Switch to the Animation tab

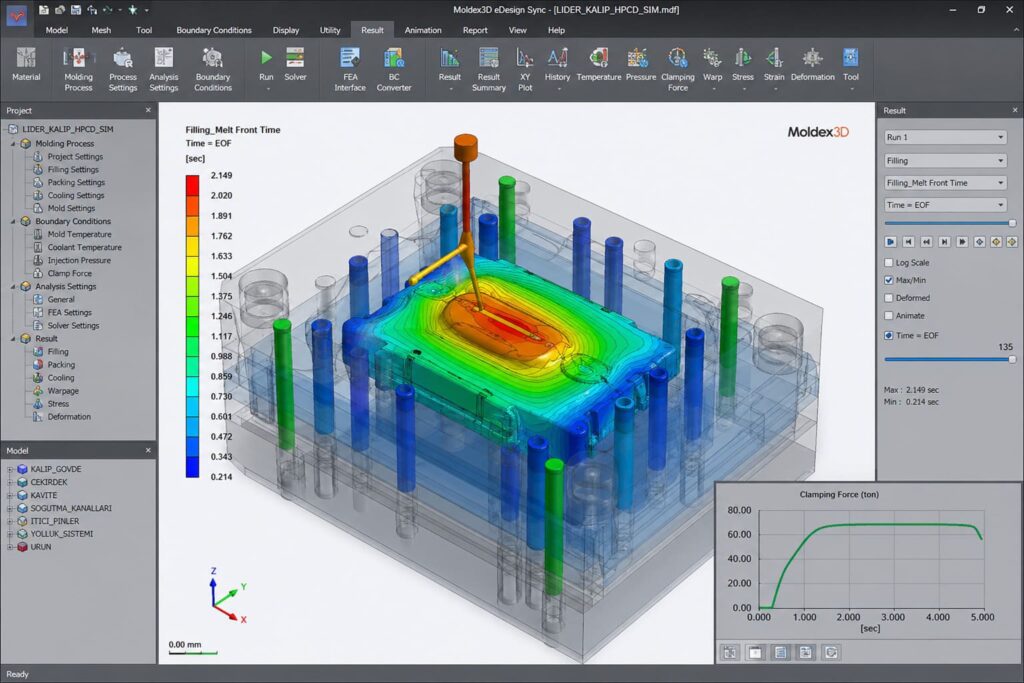[x=423, y=30]
